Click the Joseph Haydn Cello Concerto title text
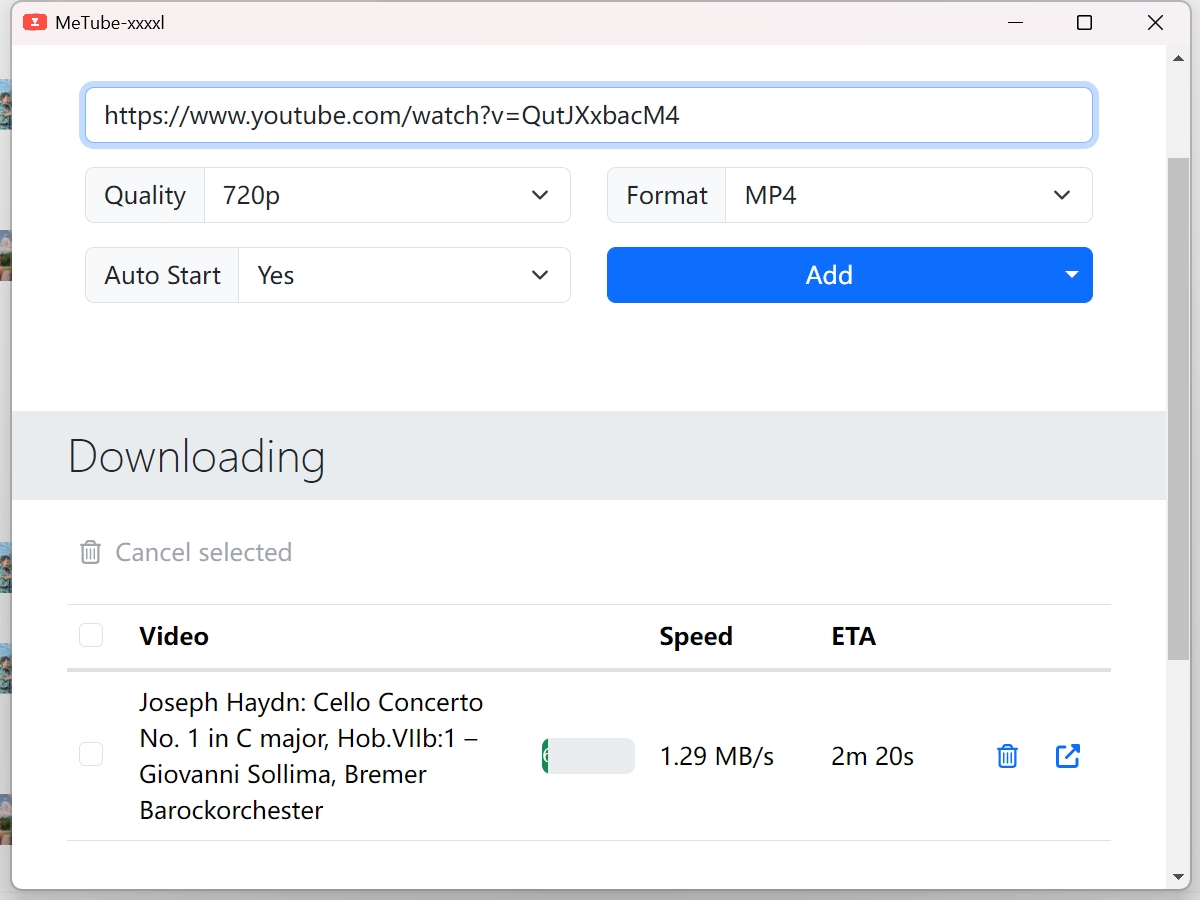 311,756
